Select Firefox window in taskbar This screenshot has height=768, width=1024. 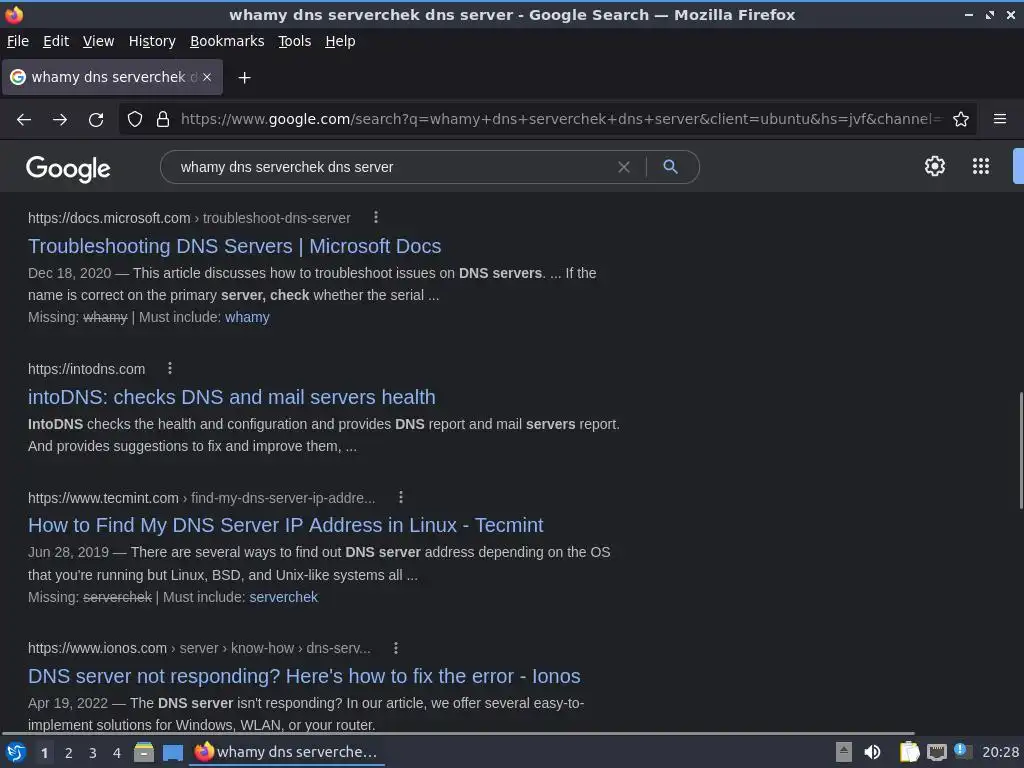[287, 752]
